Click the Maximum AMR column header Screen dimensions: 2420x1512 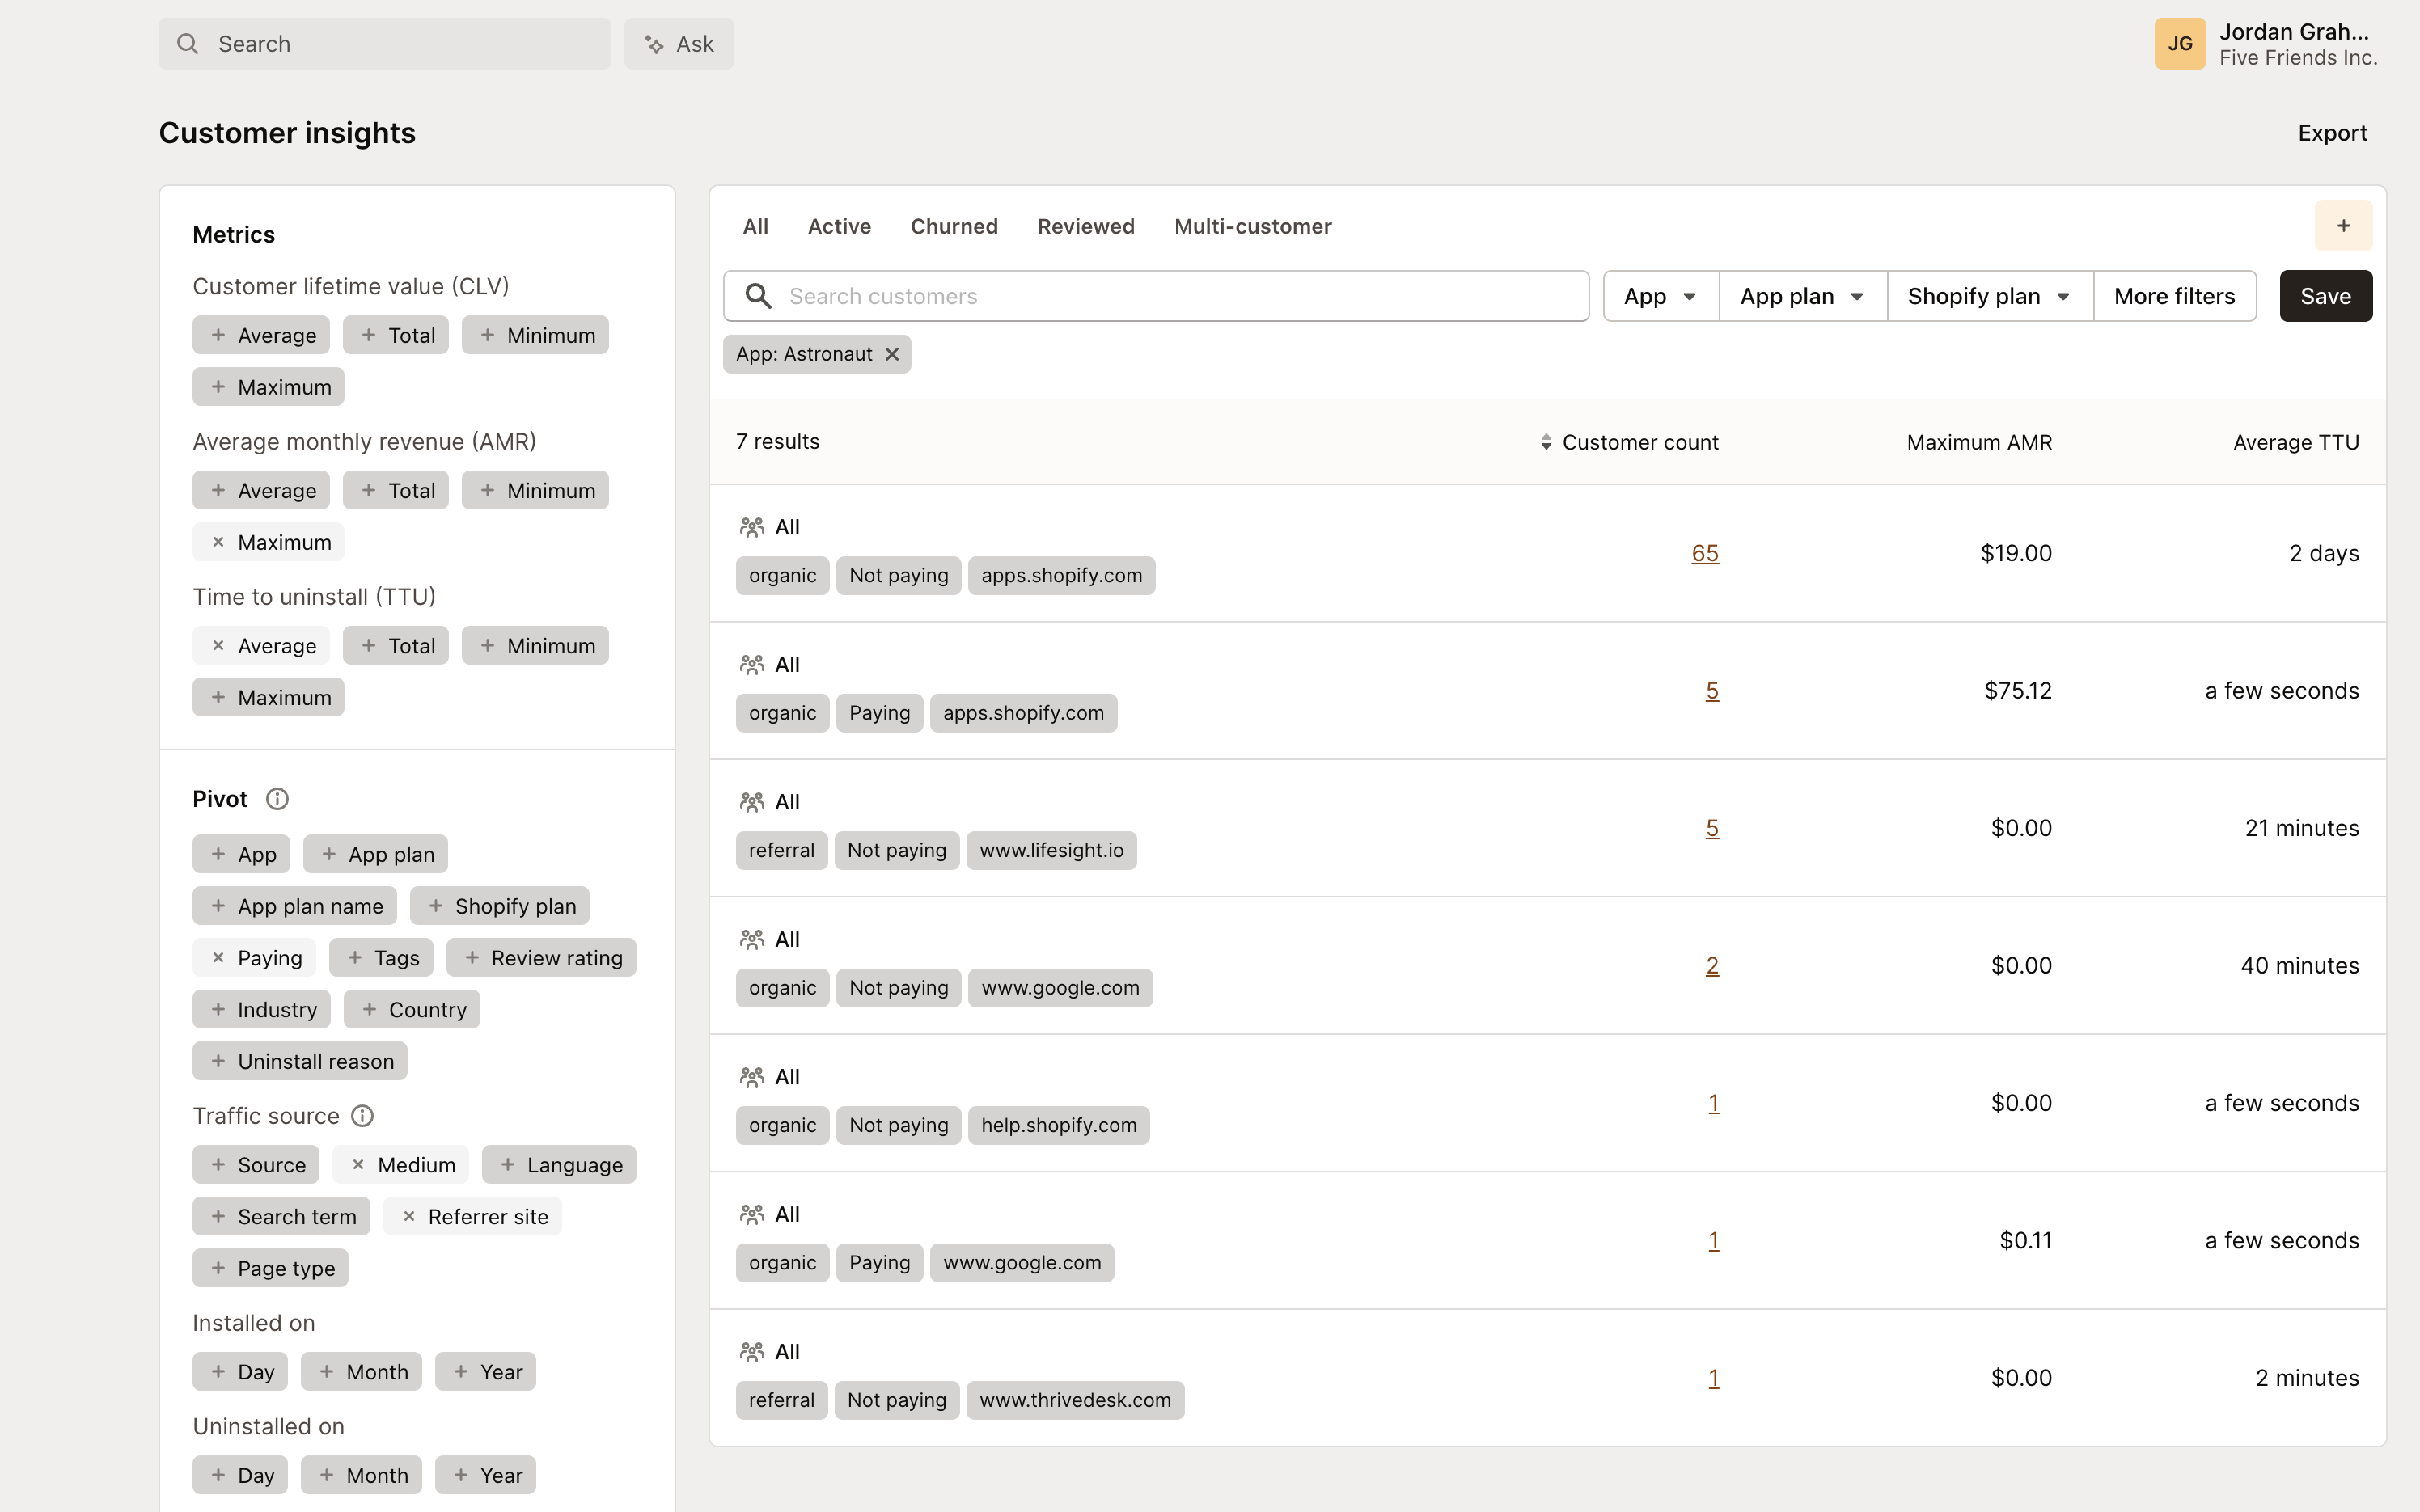pyautogui.click(x=1979, y=442)
